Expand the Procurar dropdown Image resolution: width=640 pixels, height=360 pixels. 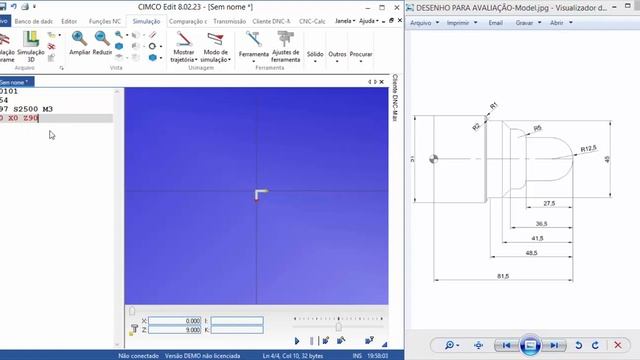361,56
